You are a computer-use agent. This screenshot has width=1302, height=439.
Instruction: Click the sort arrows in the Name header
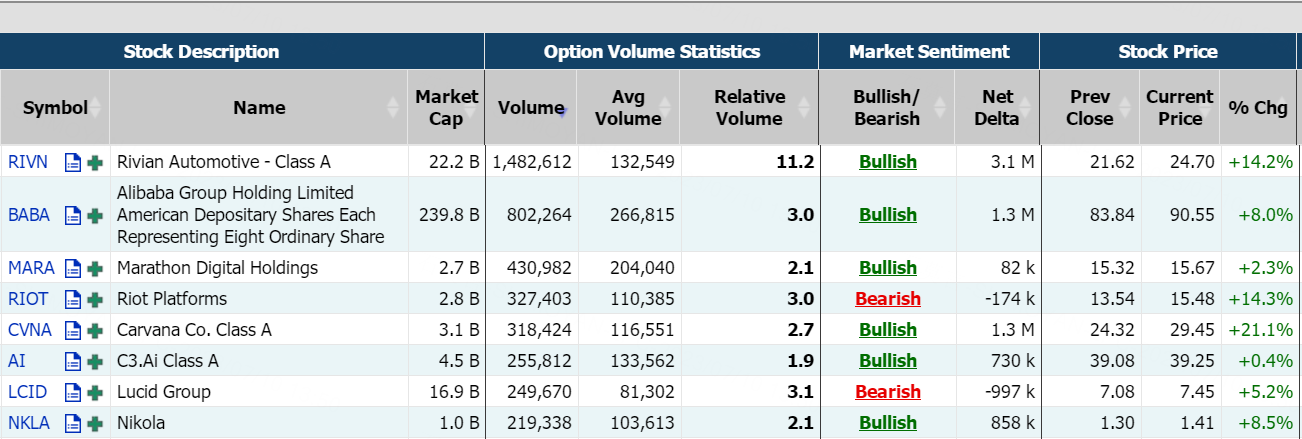click(394, 108)
